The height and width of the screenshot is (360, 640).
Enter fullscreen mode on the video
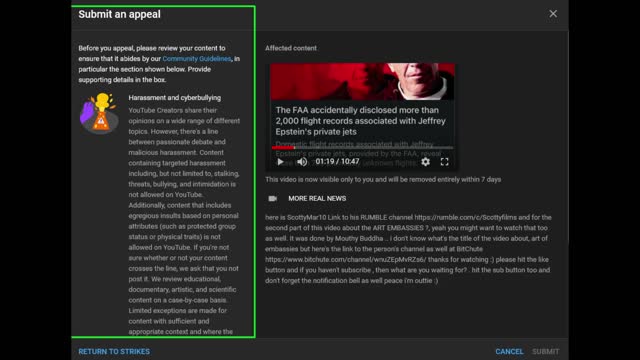tap(444, 162)
